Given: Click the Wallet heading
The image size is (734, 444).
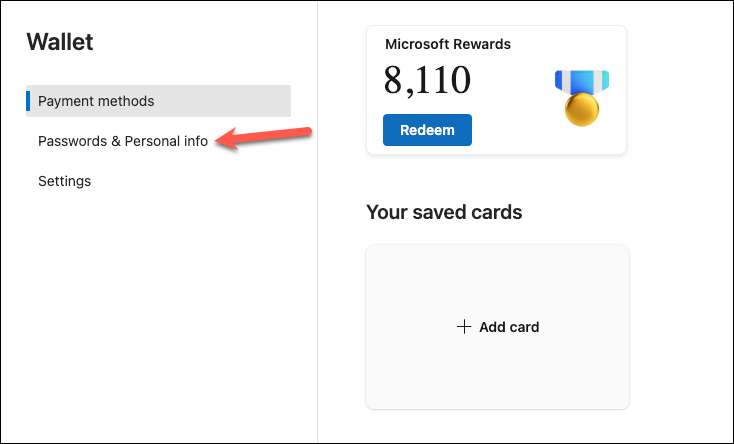Looking at the screenshot, I should (x=60, y=42).
